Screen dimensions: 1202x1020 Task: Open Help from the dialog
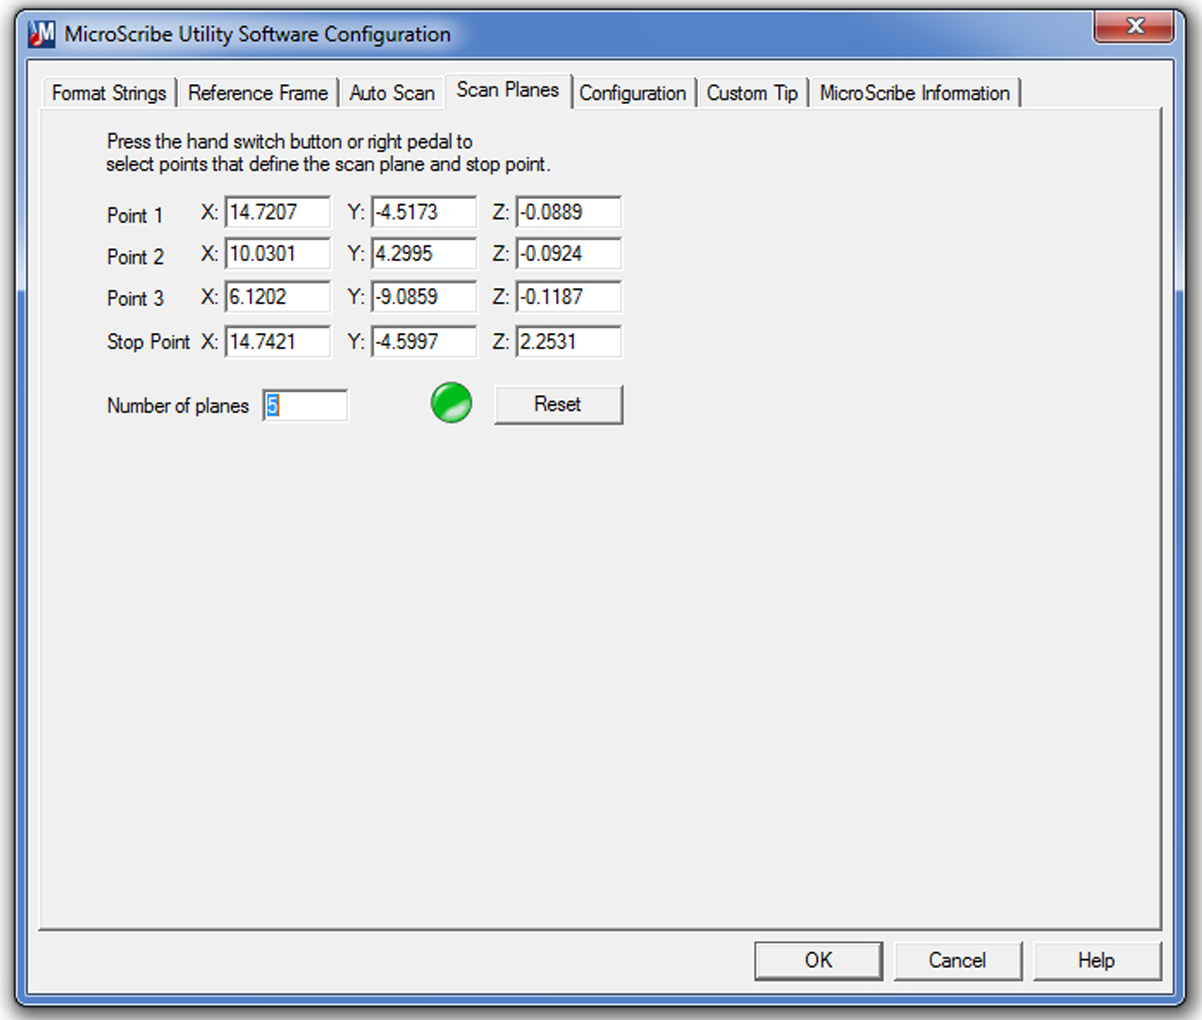click(1096, 960)
